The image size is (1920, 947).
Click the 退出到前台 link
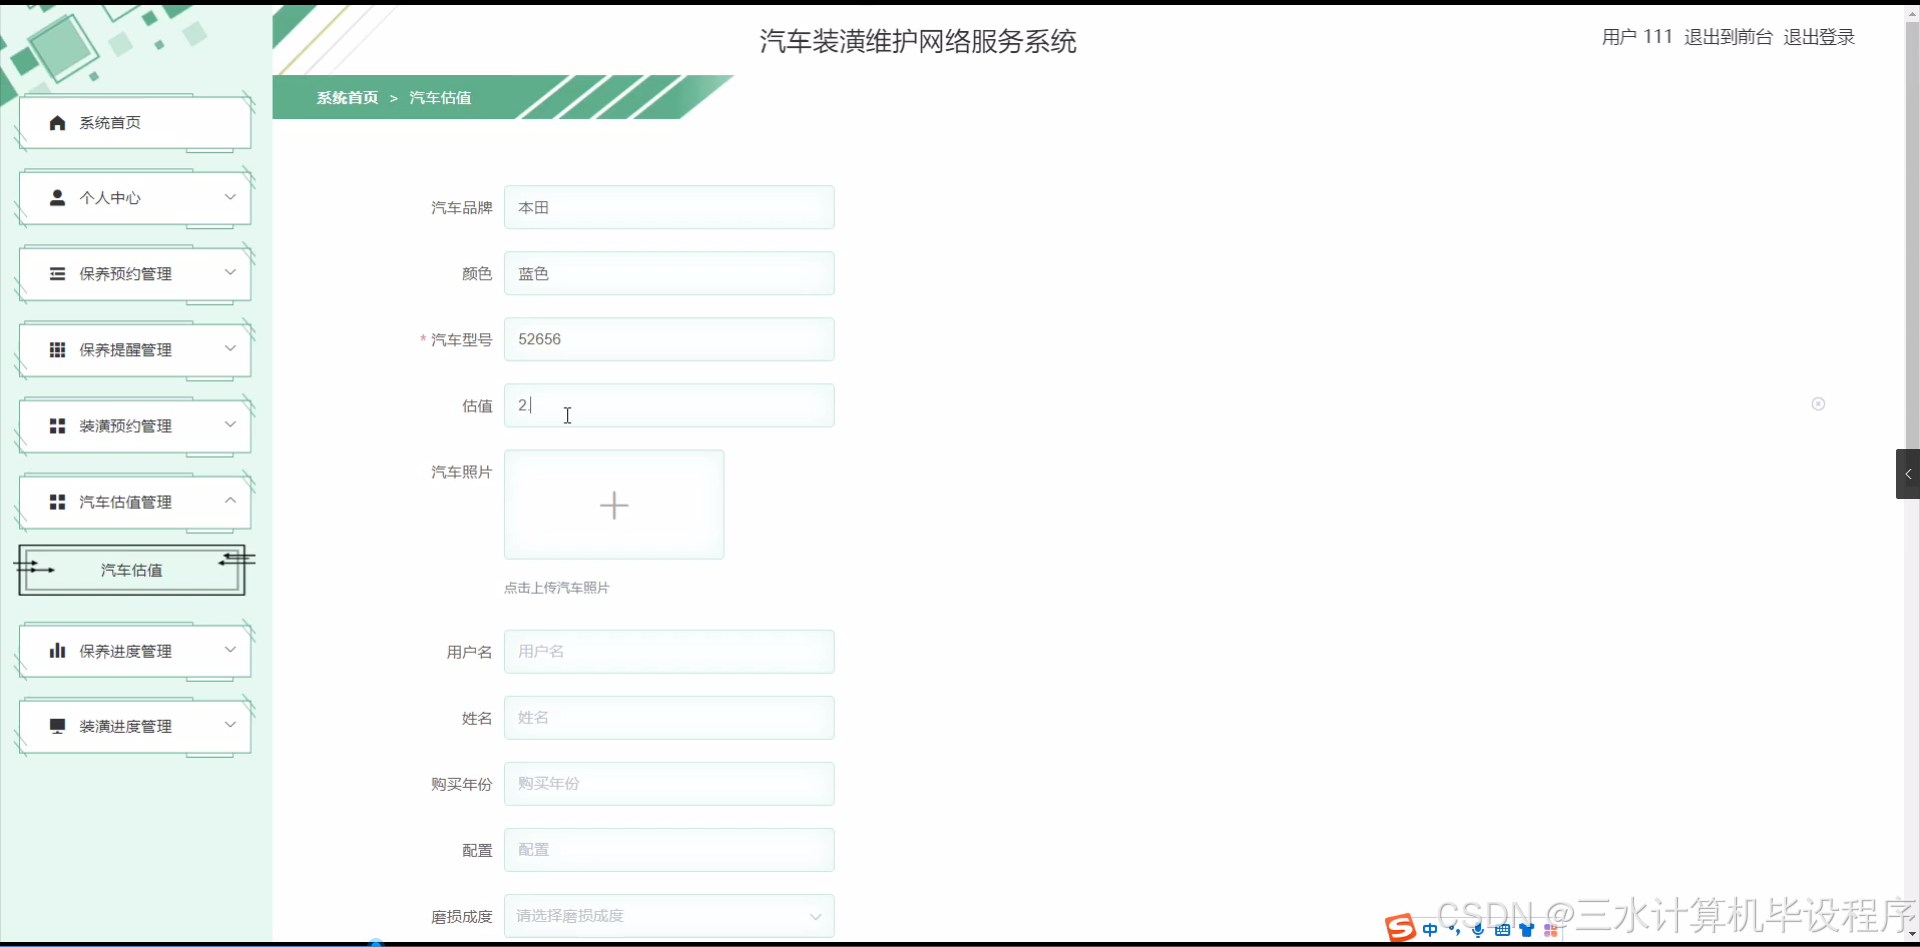point(1730,36)
